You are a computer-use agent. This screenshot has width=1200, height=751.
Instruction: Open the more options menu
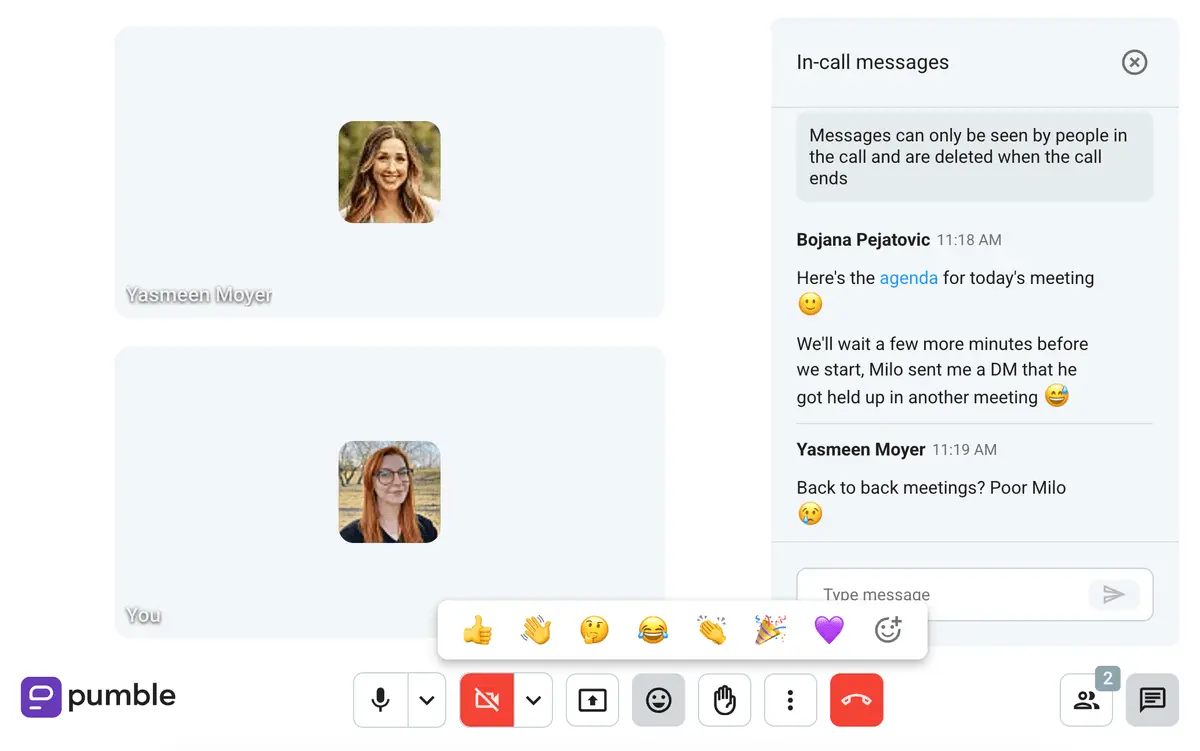point(790,700)
